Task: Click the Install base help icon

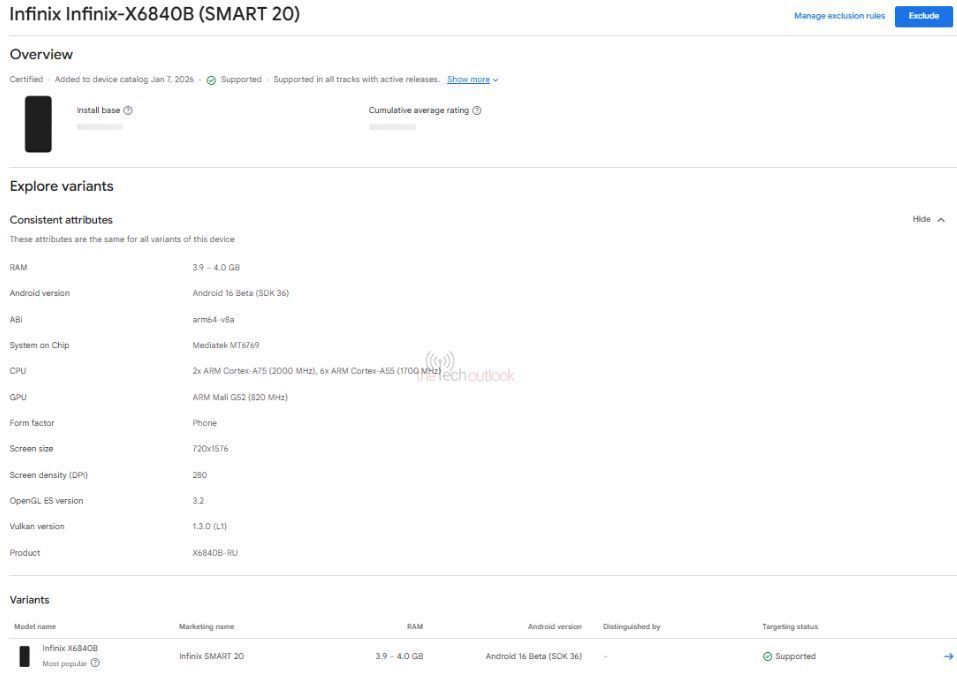Action: pyautogui.click(x=128, y=110)
